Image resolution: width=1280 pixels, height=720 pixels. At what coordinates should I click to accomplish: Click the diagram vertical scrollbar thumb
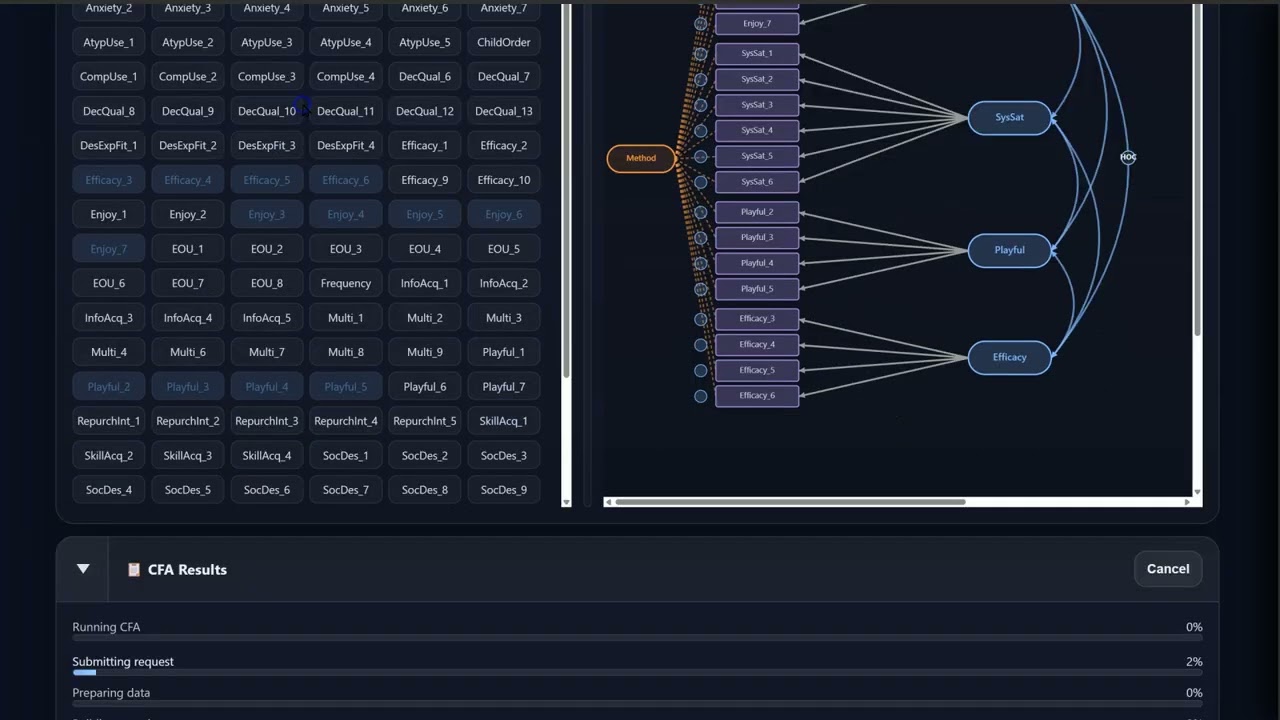click(1197, 170)
